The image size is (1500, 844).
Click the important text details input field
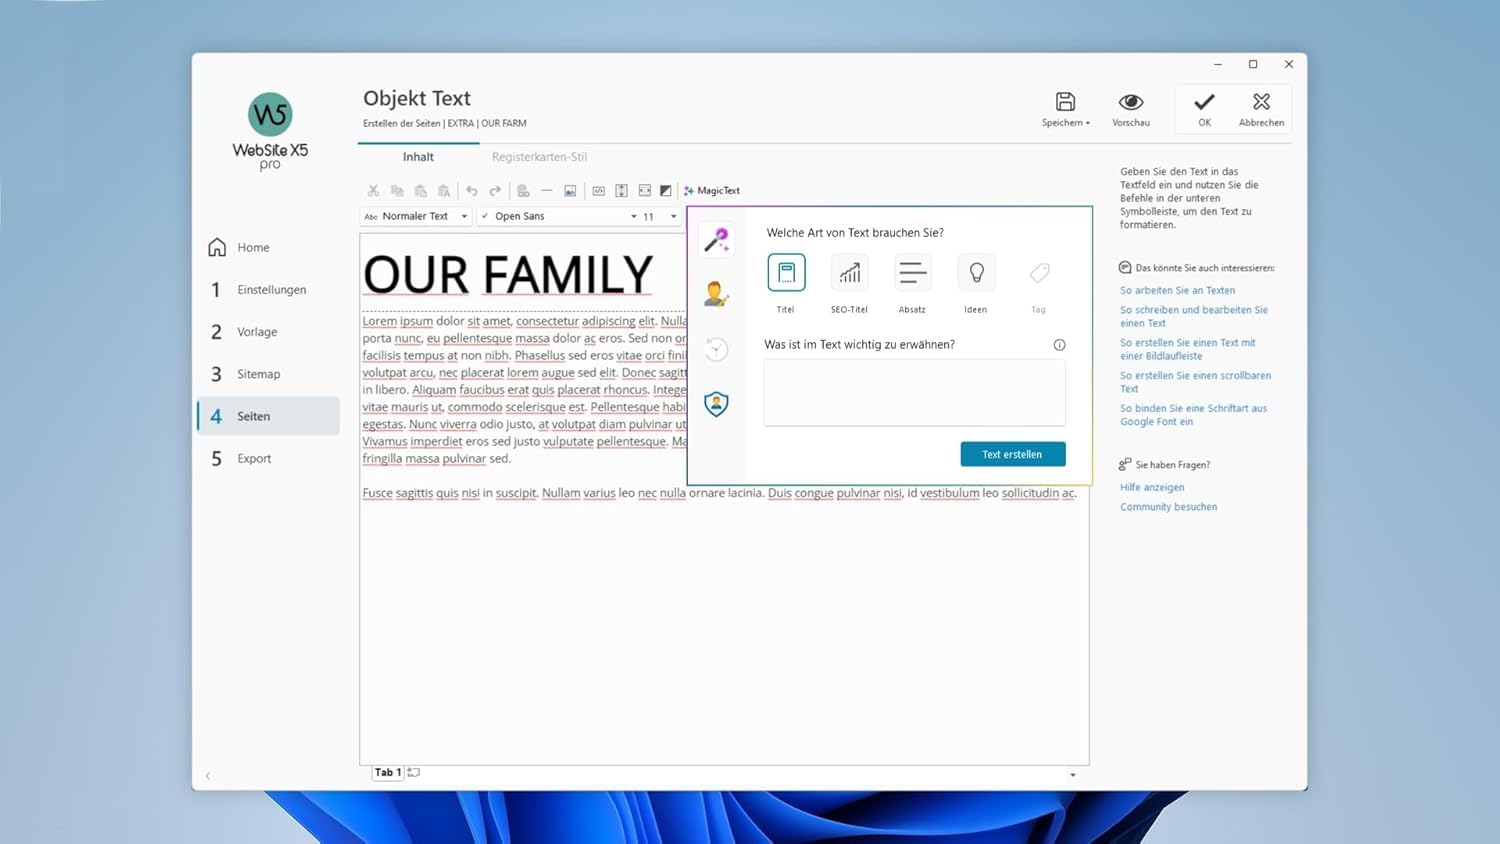[914, 393]
